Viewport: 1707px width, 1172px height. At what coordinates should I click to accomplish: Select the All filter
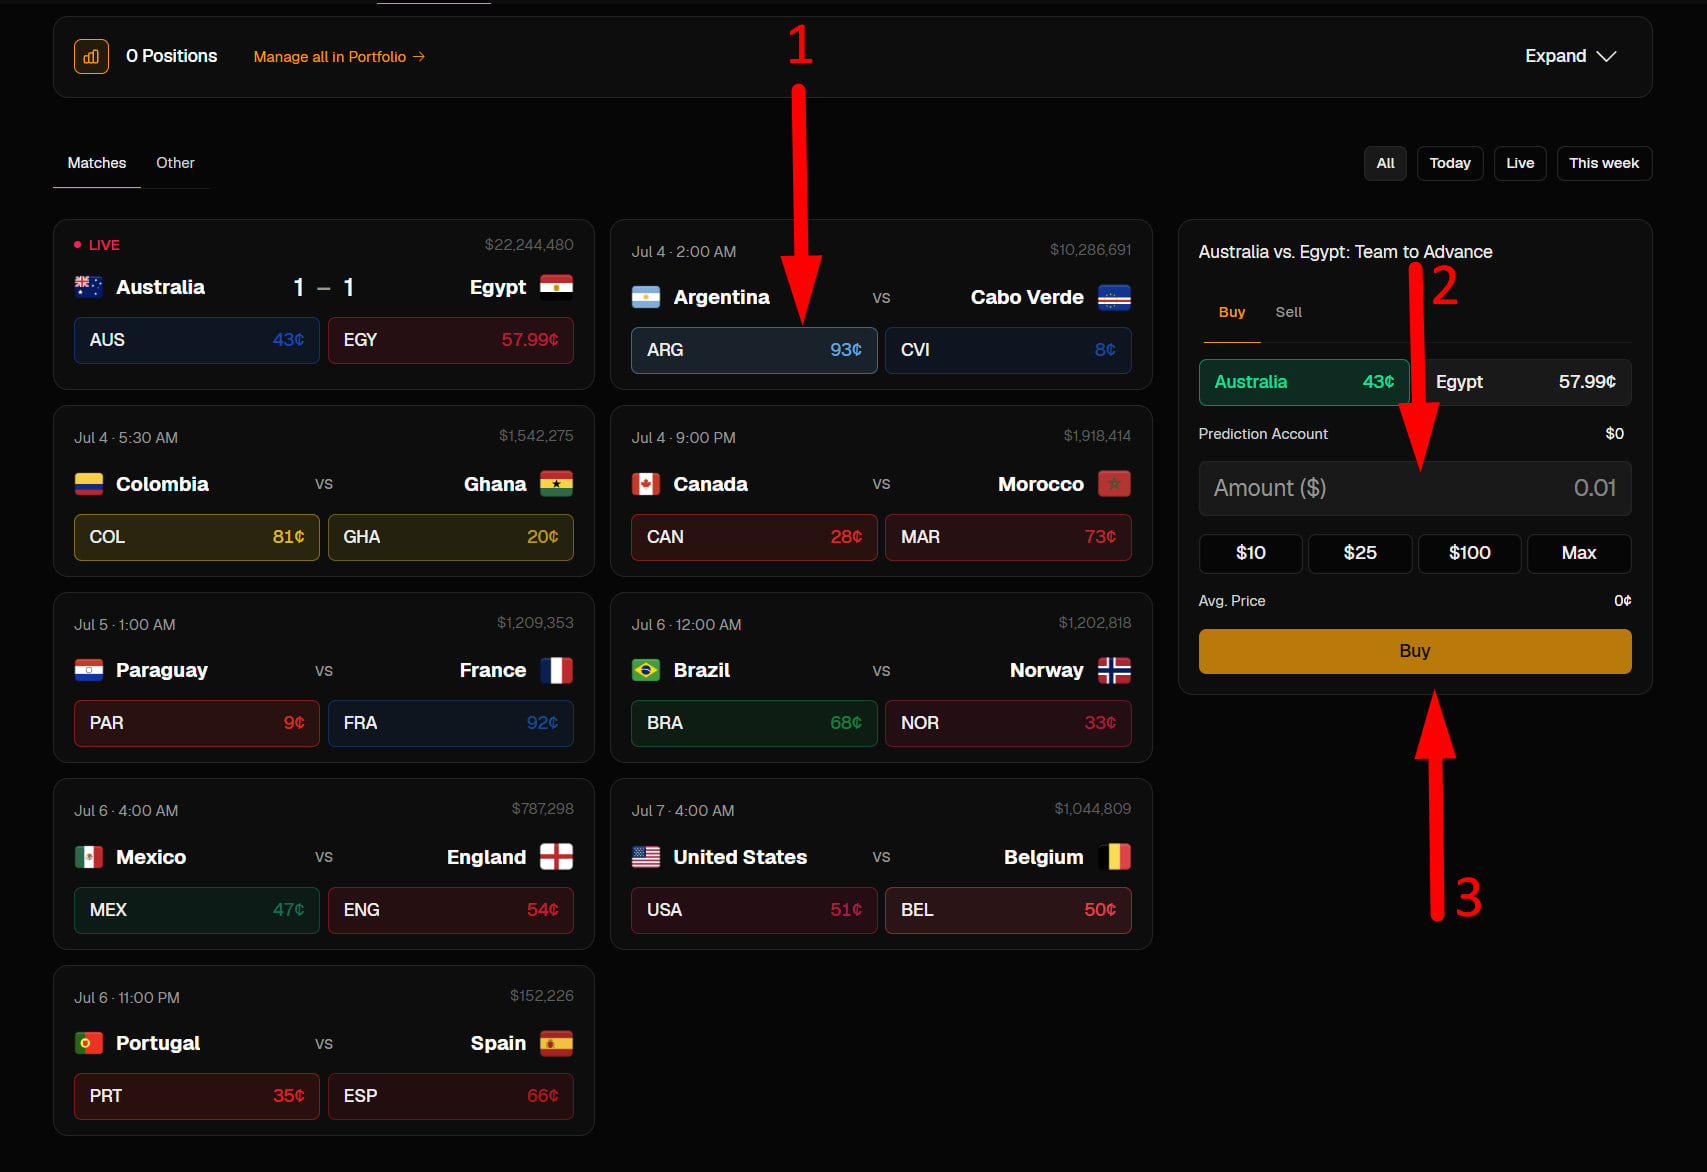click(x=1385, y=163)
